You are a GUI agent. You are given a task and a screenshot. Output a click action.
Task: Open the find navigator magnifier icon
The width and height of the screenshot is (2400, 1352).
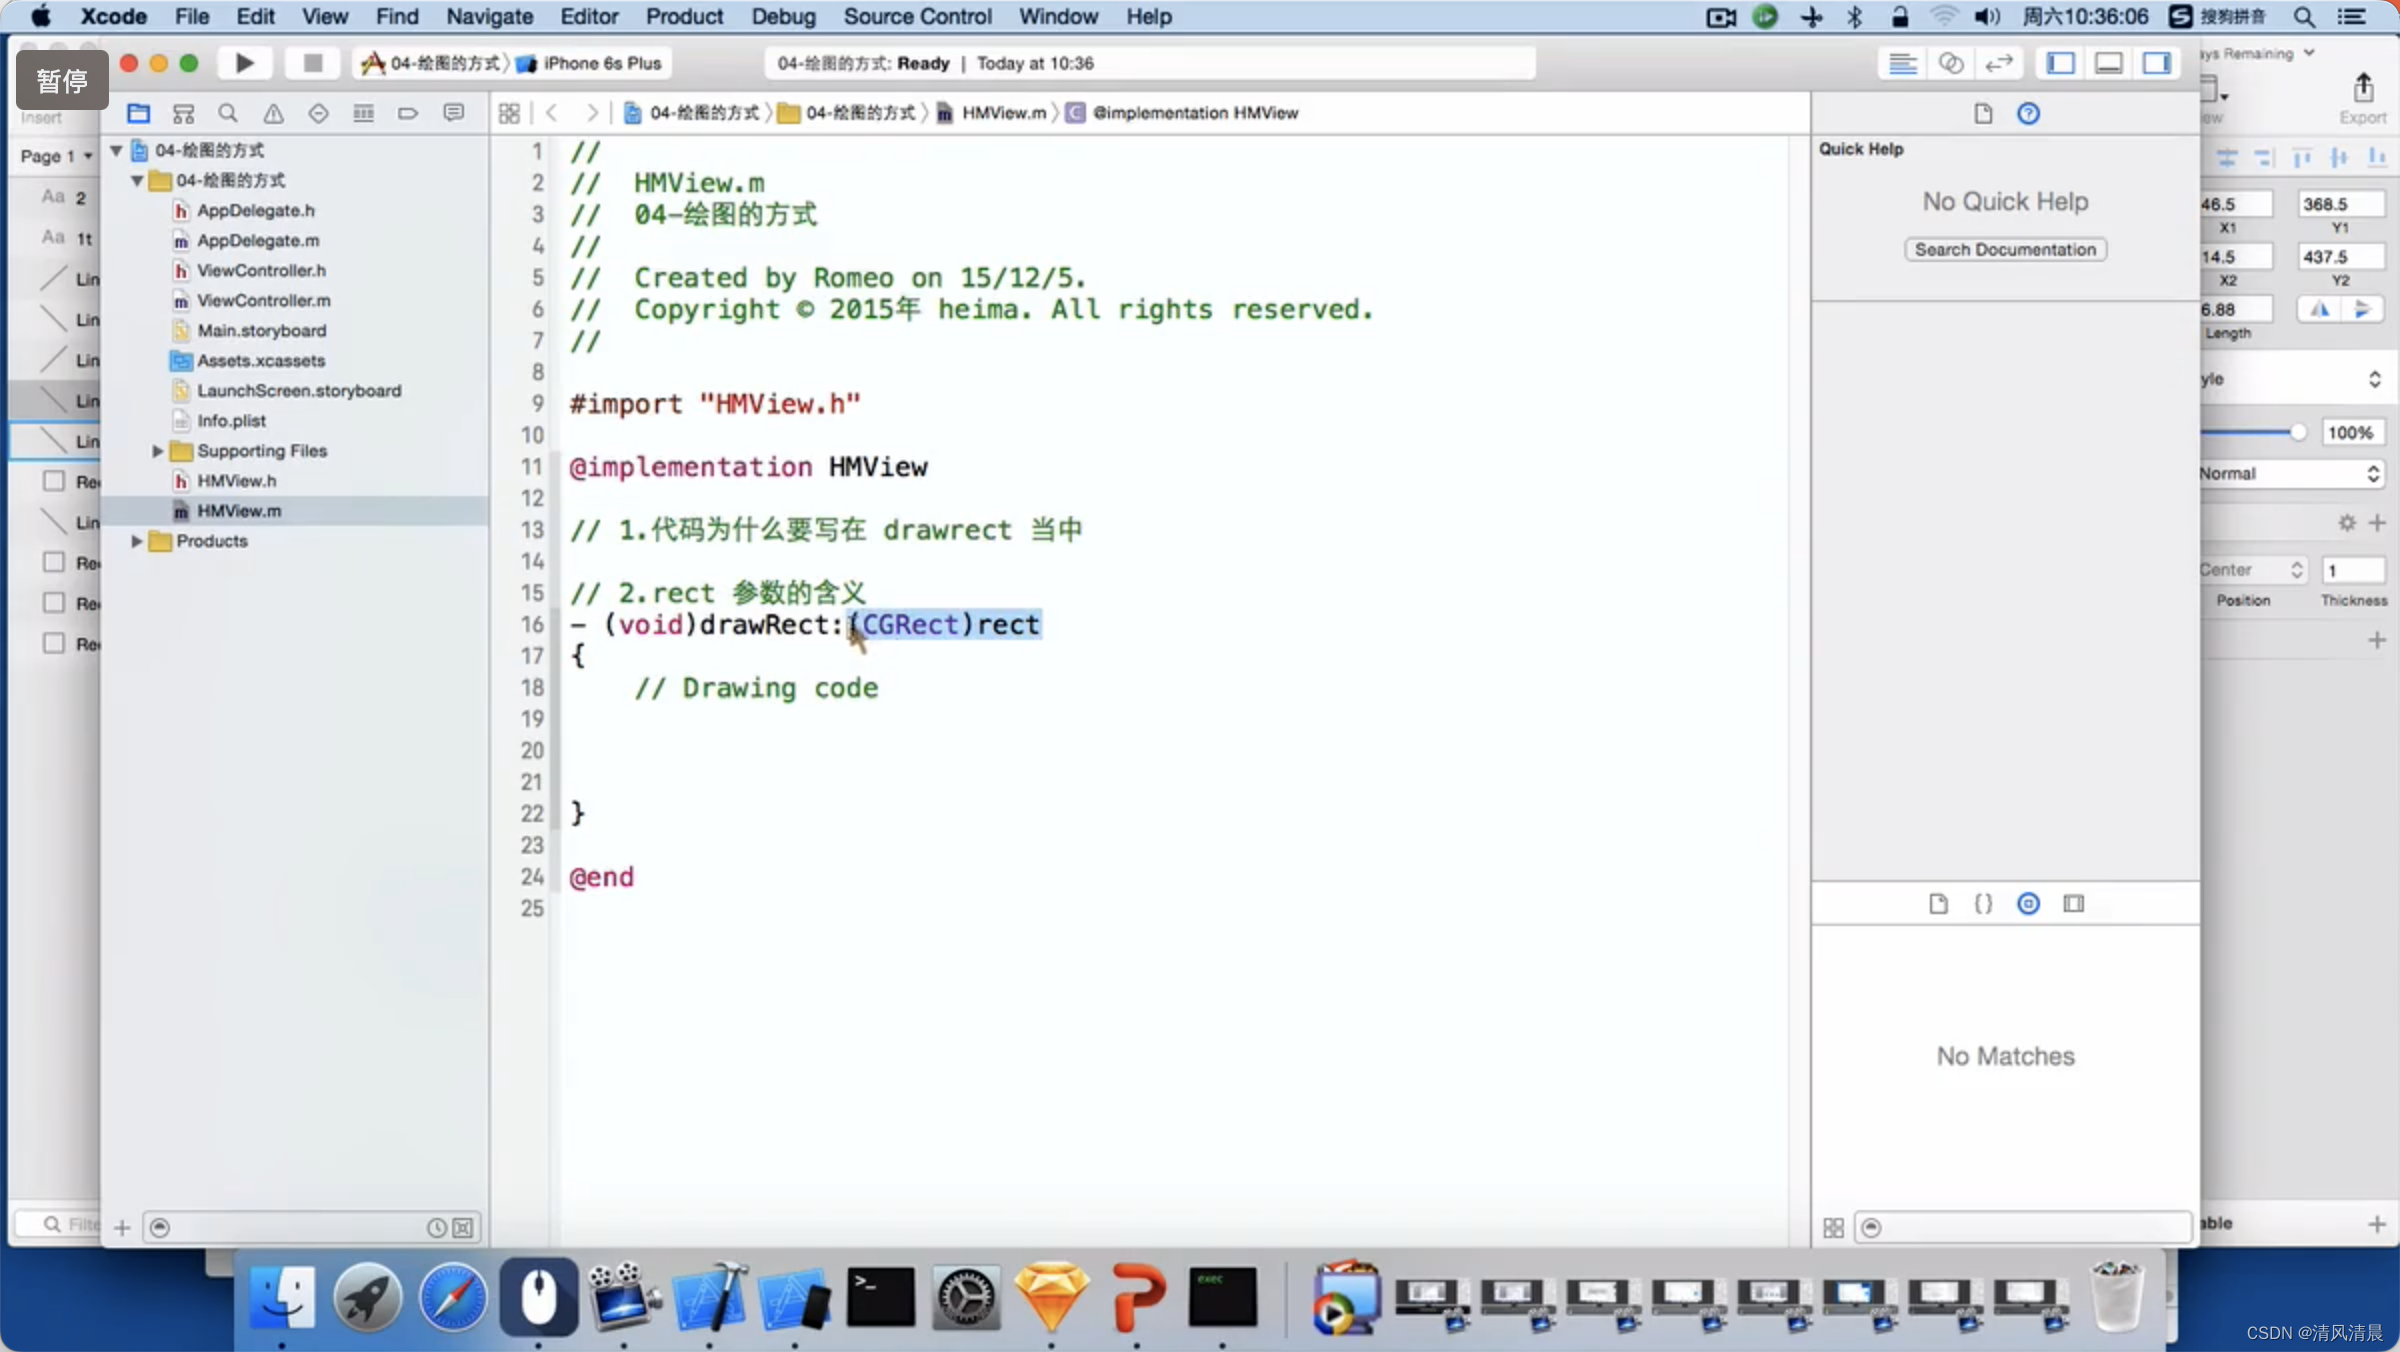(x=228, y=113)
